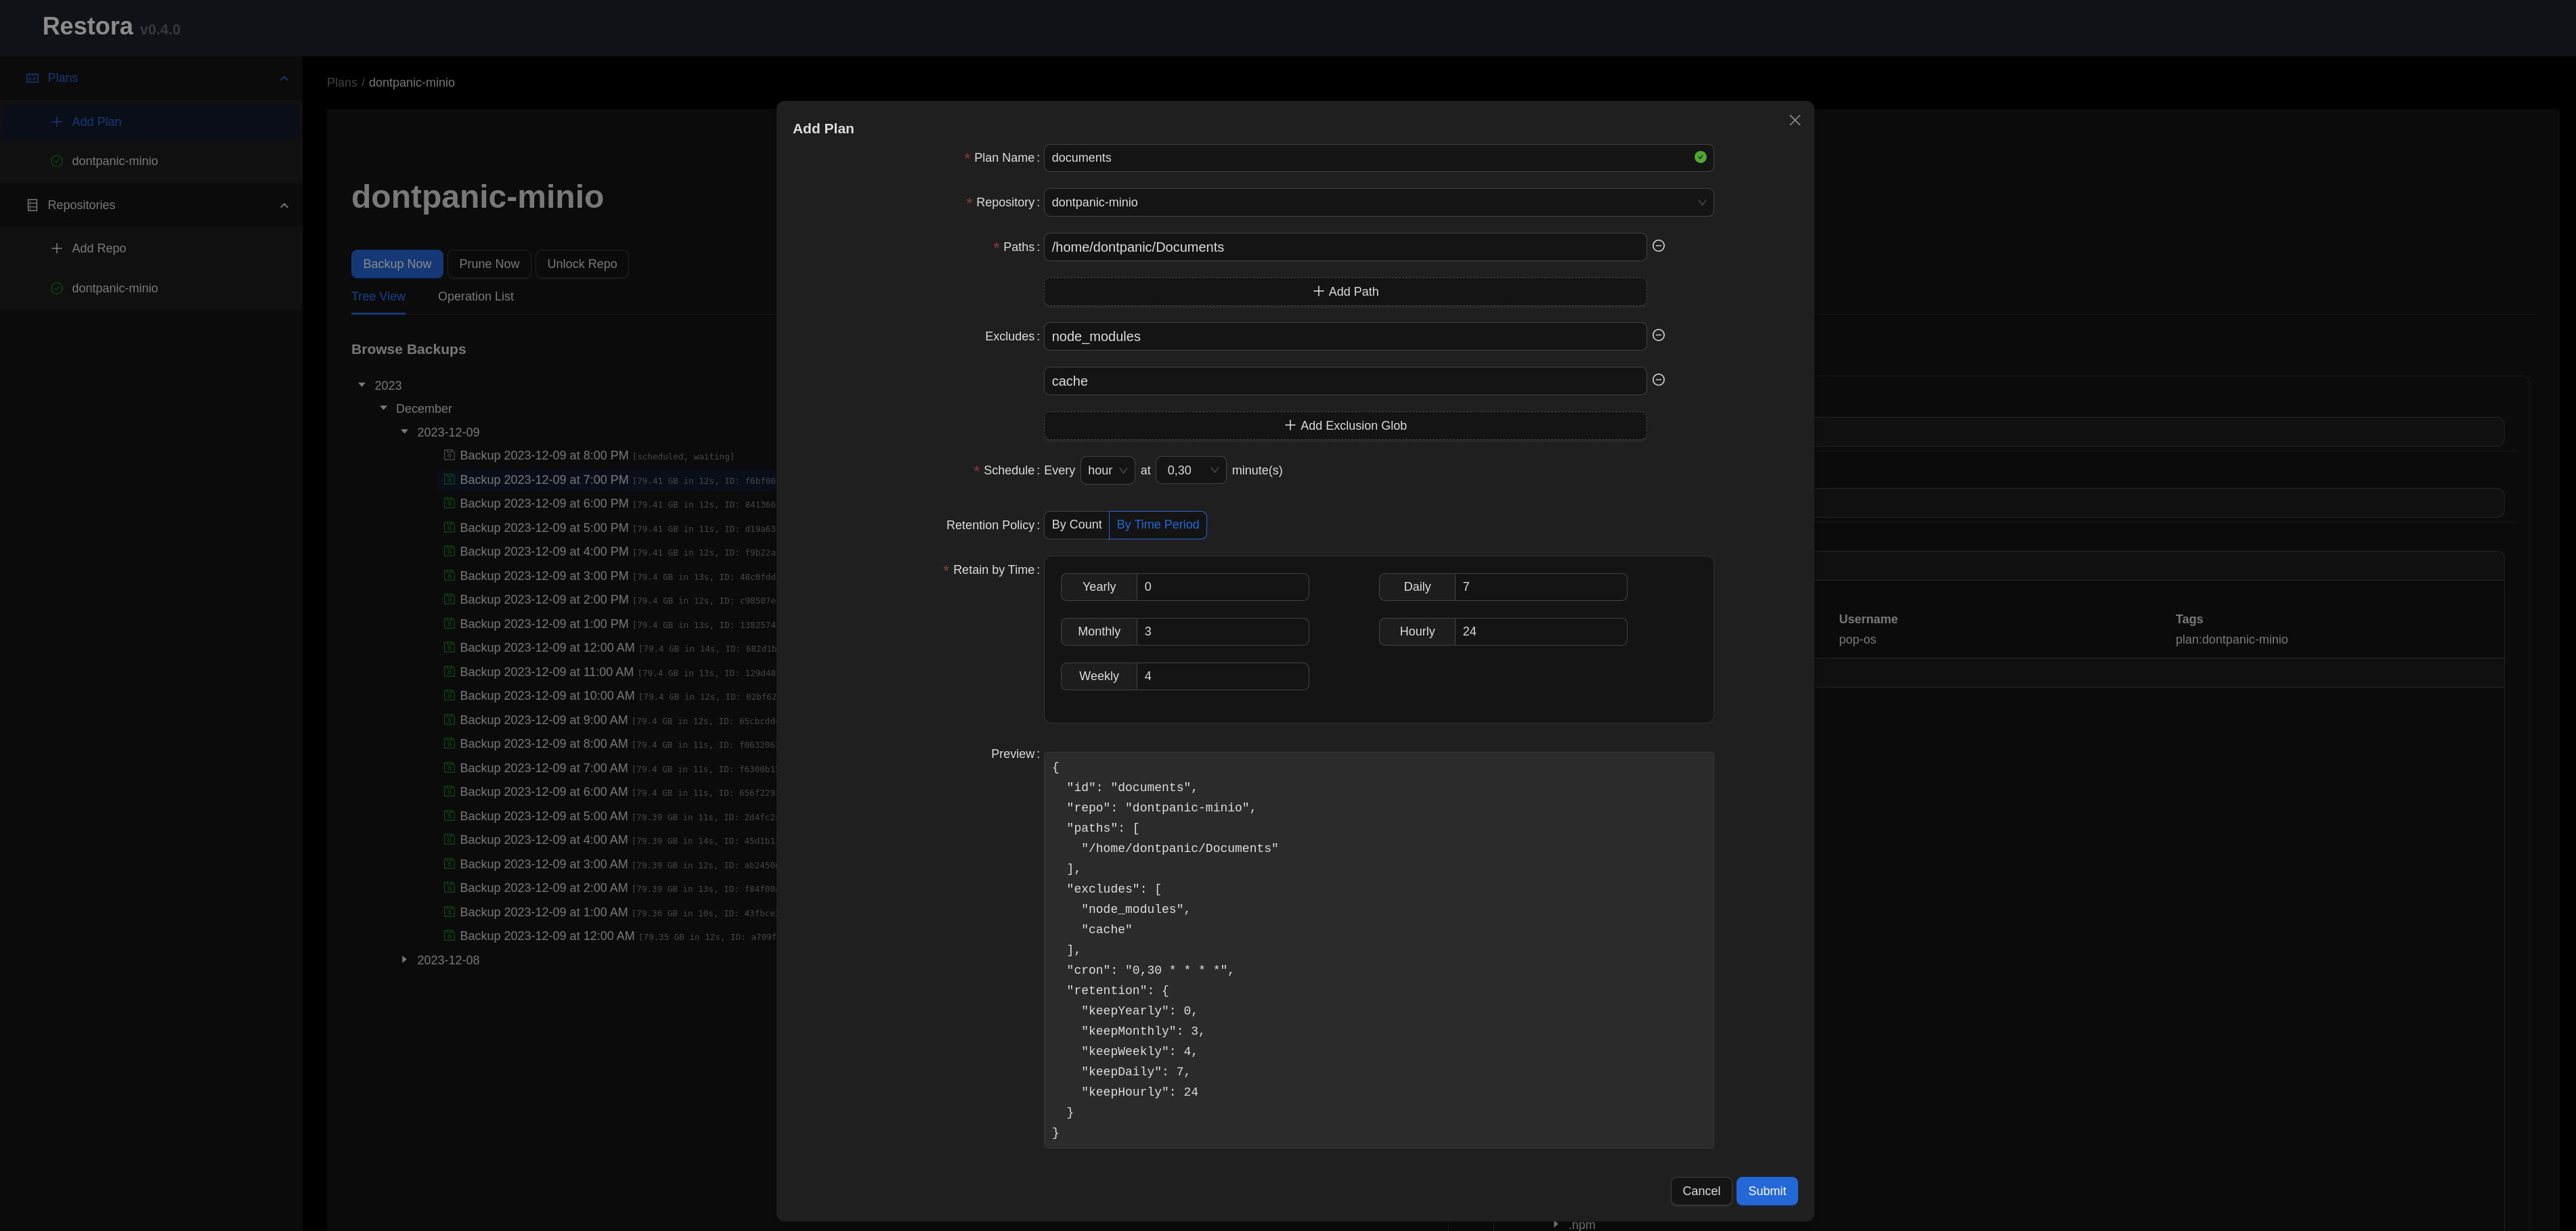Remove the cache exclusion entry
This screenshot has height=1231, width=2576.
coord(1658,380)
